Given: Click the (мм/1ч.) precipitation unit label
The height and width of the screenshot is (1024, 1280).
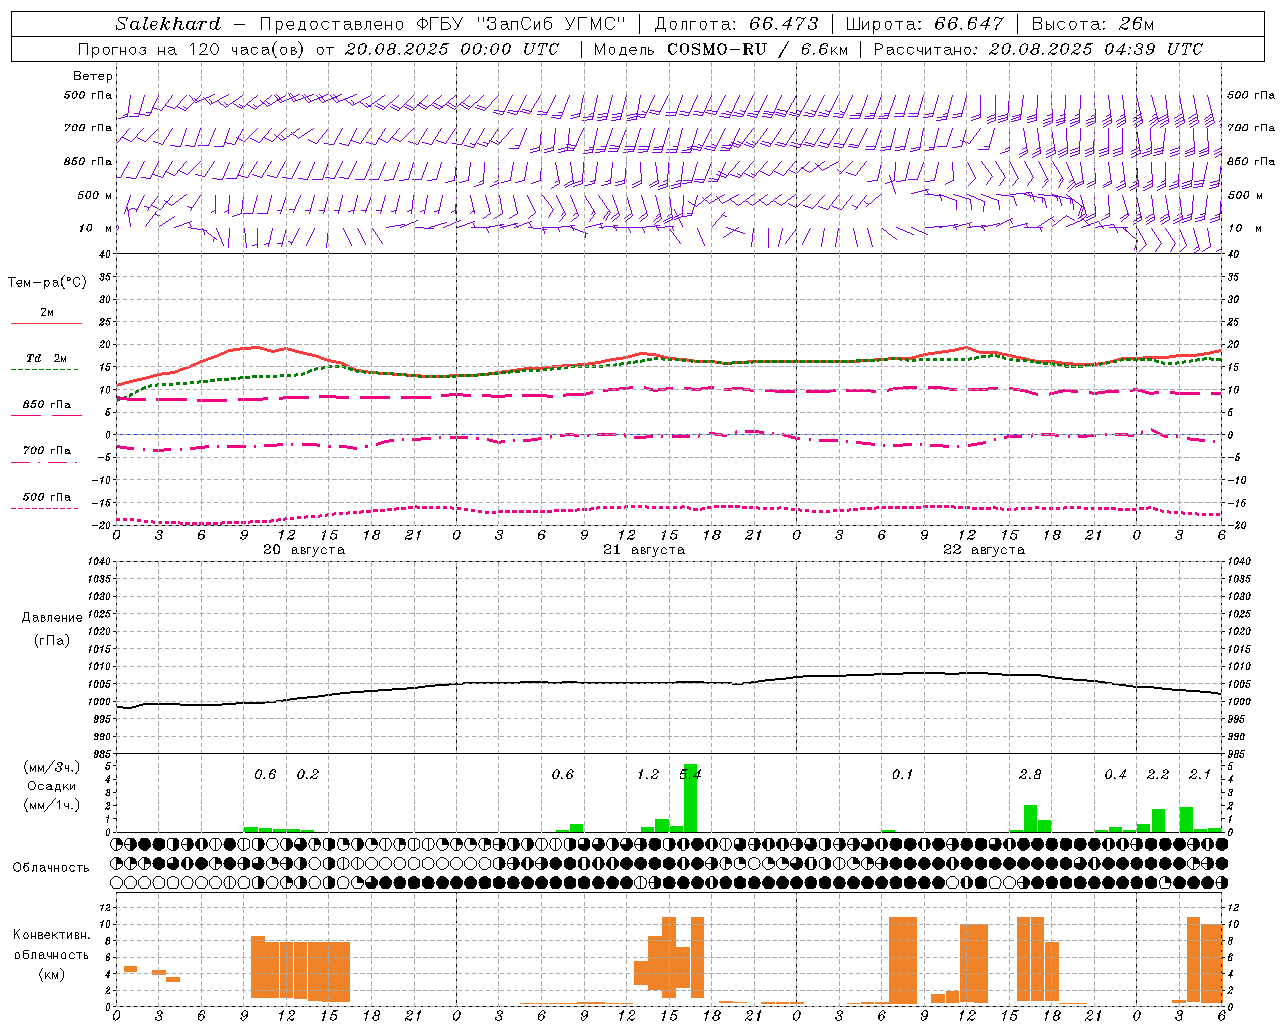Looking at the screenshot, I should 52,805.
